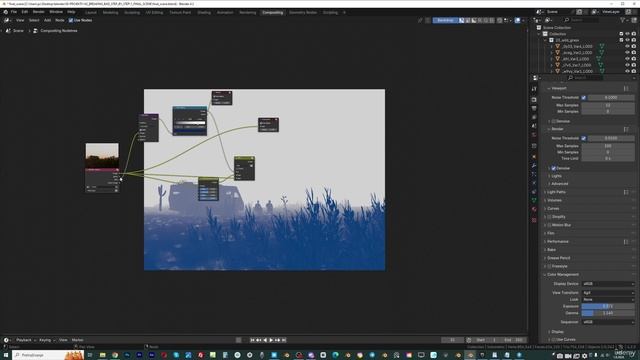Open the Particles properties tab icon
The height and width of the screenshot is (360, 640).
[x=534, y=174]
